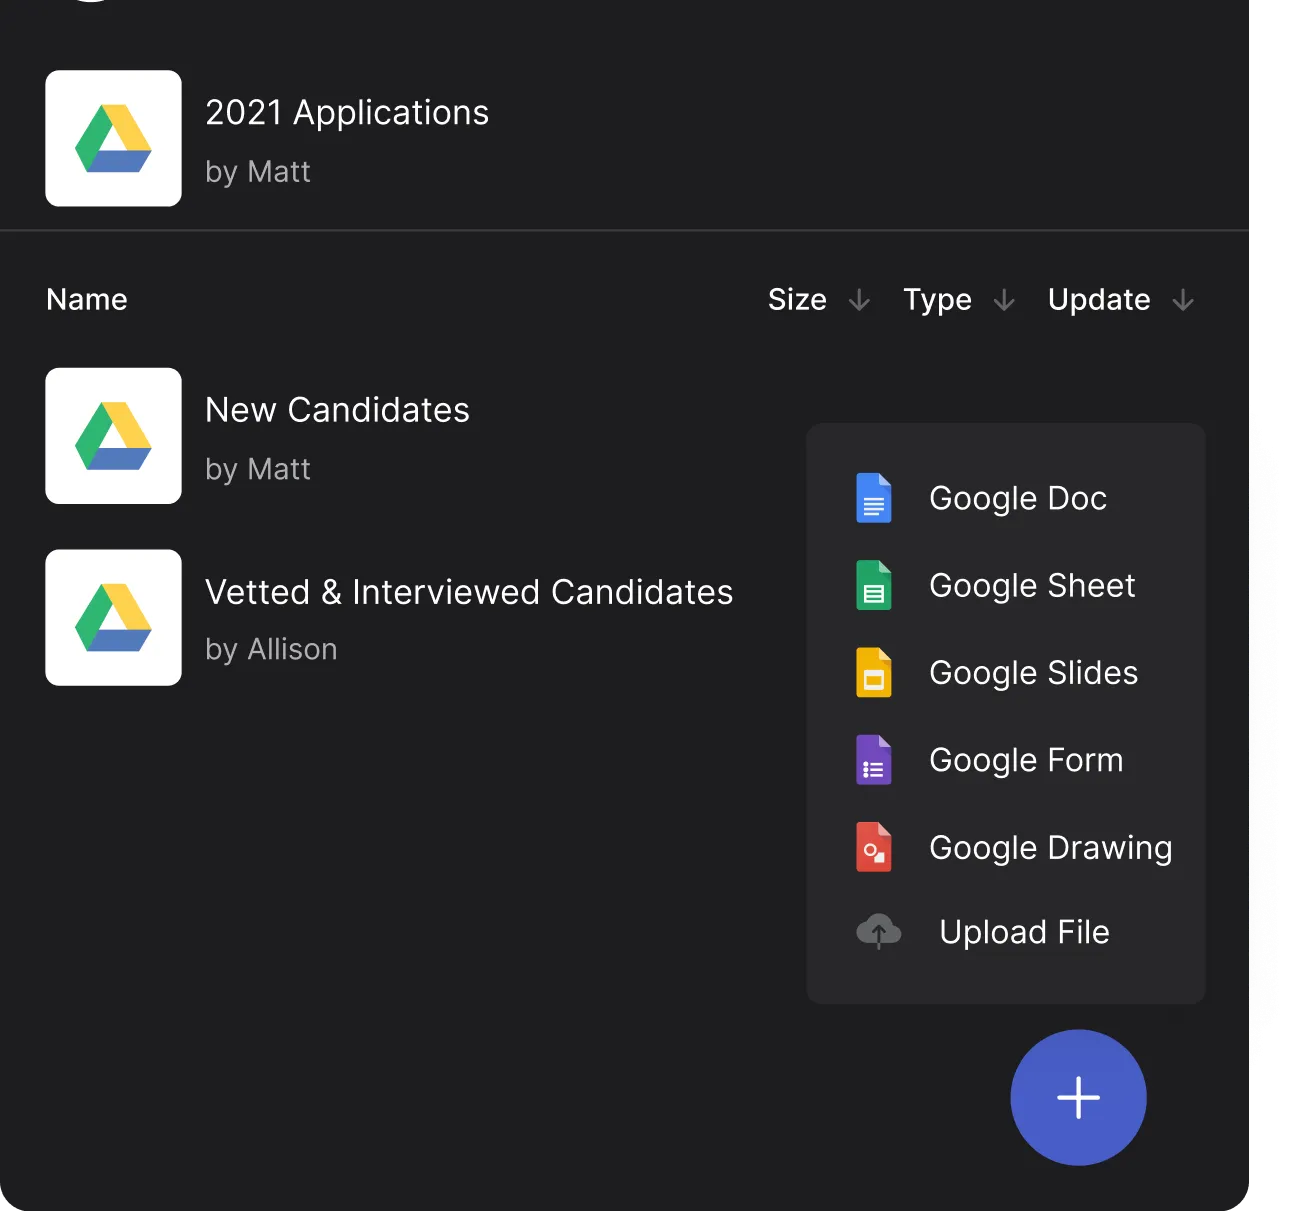Viewport: 1293px width, 1211px height.
Task: Select Google Form from the create menu
Action: click(1026, 760)
